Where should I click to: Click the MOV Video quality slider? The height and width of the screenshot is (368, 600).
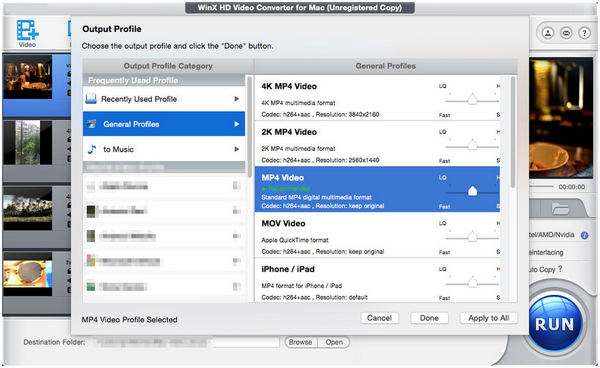point(473,237)
